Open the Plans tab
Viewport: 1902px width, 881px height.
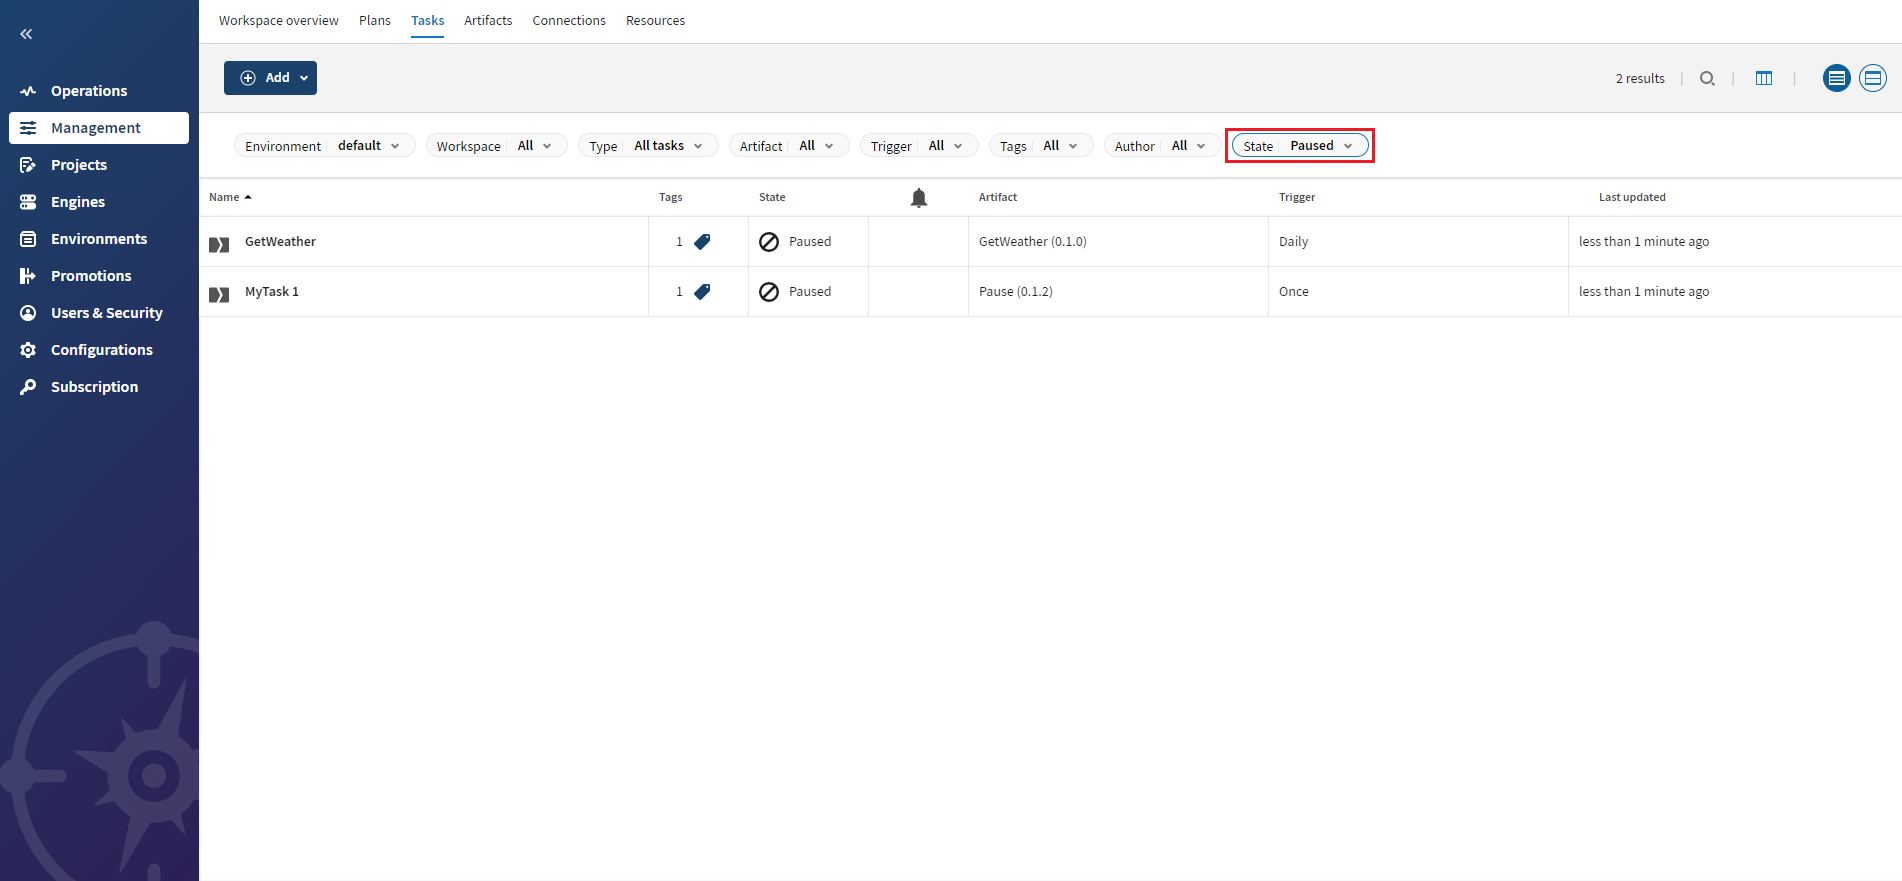375,20
